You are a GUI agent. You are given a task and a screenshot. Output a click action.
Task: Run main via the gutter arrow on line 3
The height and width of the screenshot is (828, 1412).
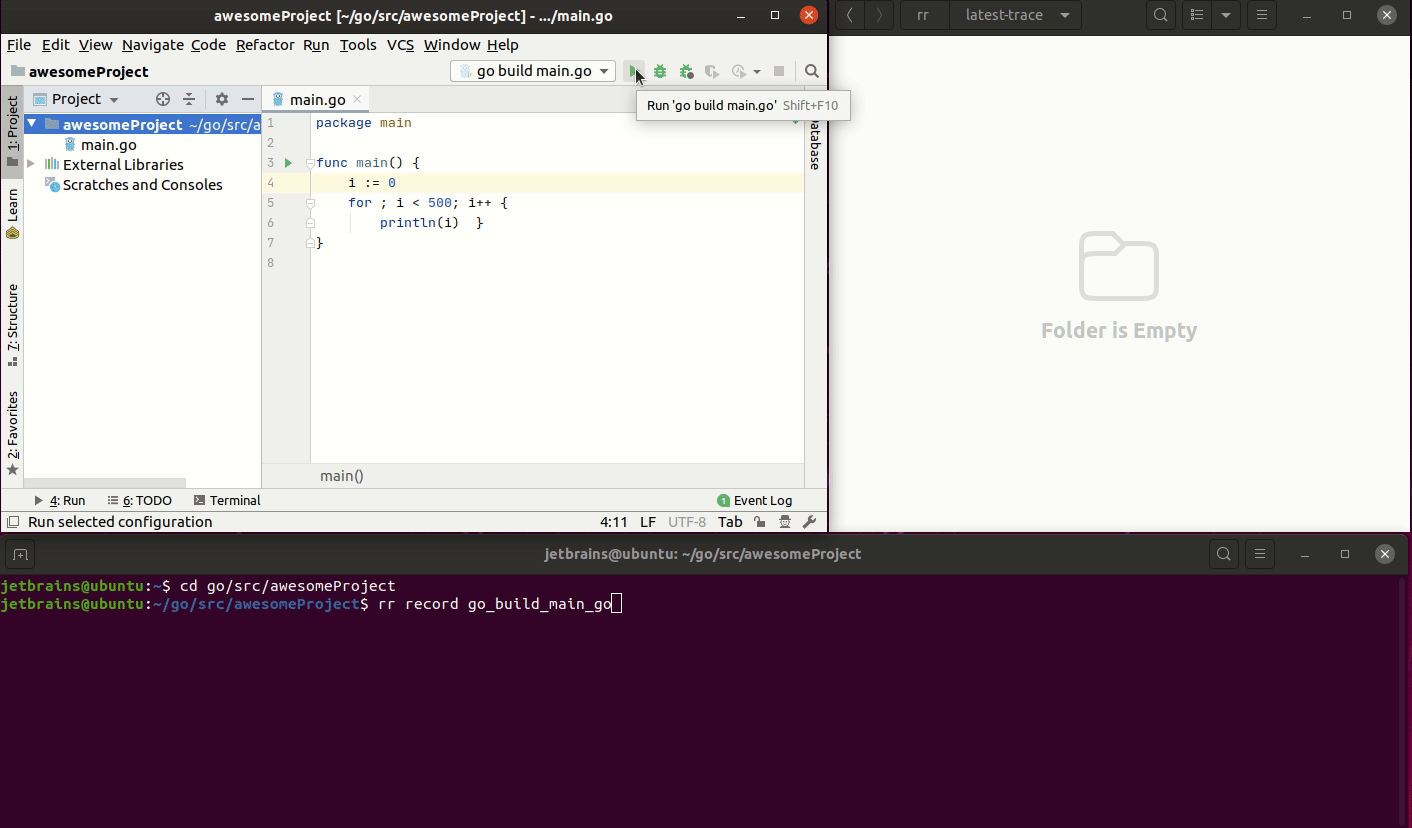pos(287,162)
